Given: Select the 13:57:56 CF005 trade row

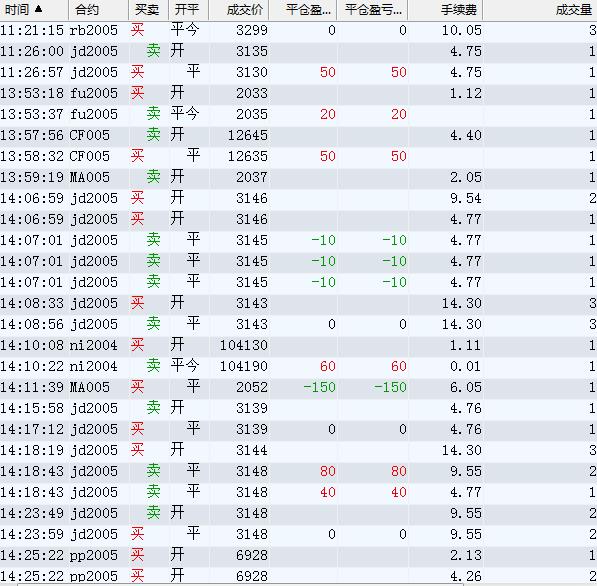Looking at the screenshot, I should (298, 136).
